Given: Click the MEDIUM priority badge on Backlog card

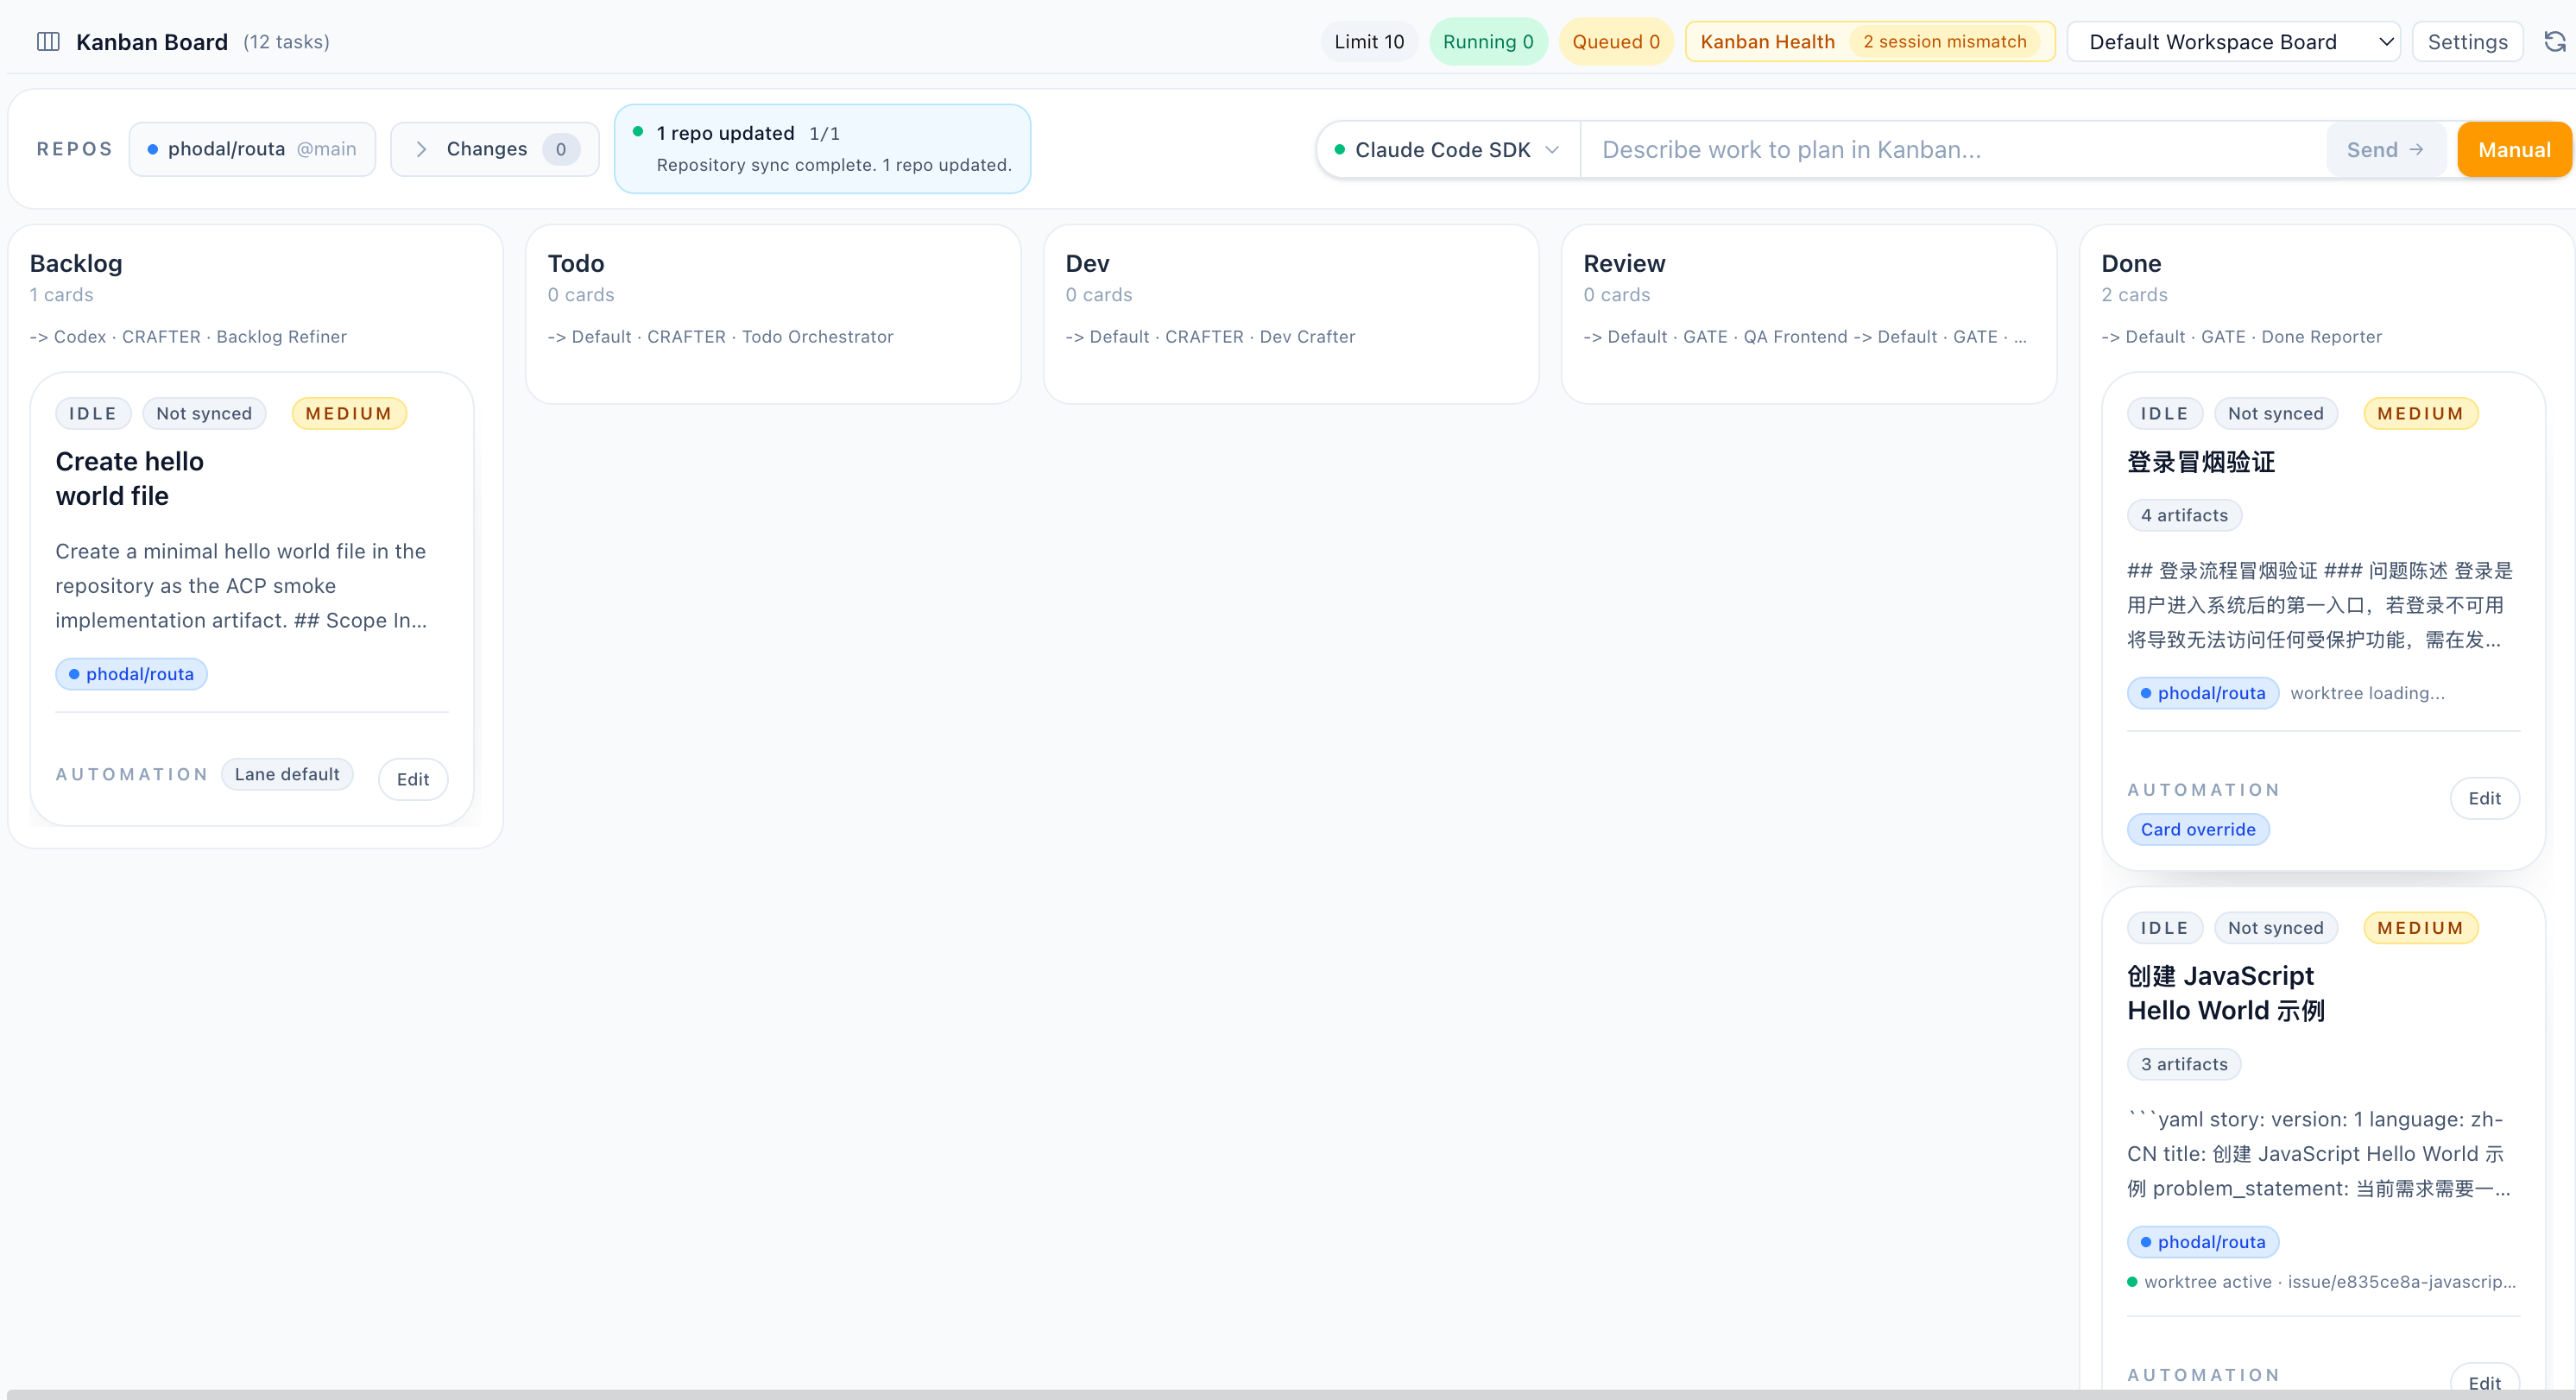Looking at the screenshot, I should [349, 413].
